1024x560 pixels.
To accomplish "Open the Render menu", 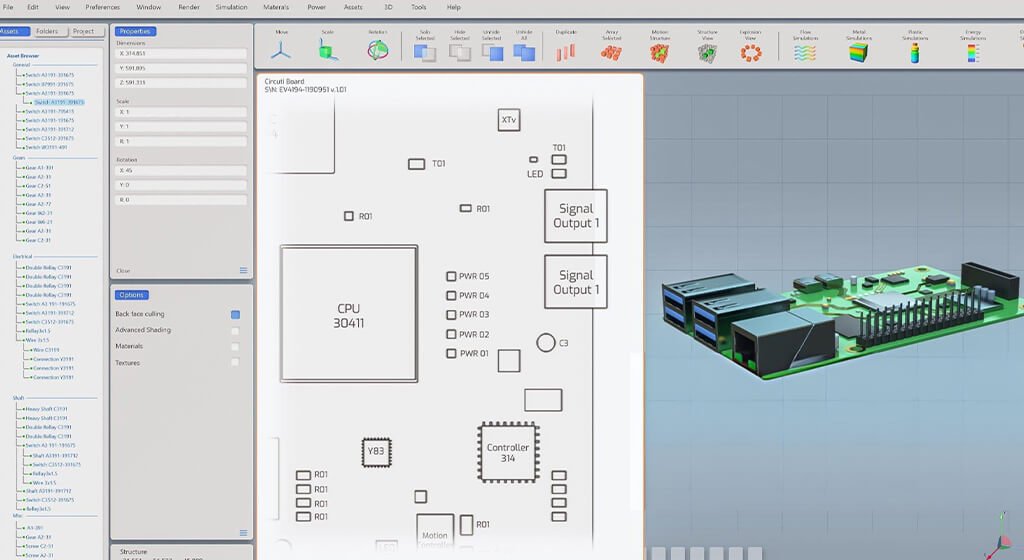I will (189, 7).
